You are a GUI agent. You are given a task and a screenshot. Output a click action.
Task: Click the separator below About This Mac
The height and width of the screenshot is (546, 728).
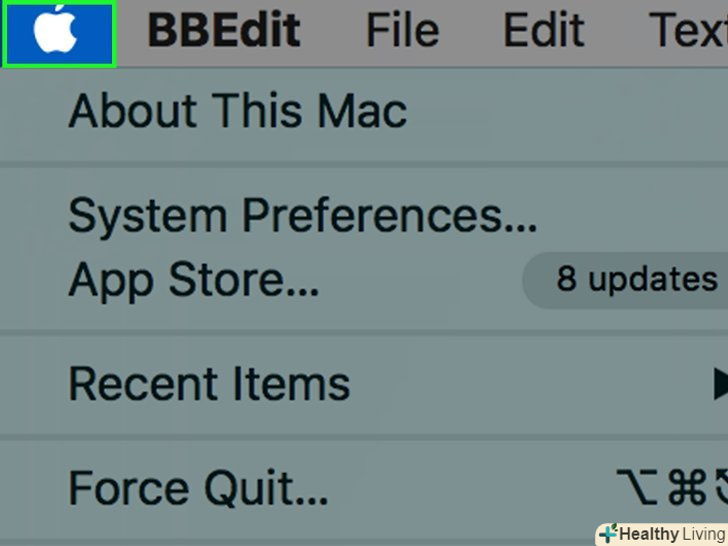click(x=364, y=162)
